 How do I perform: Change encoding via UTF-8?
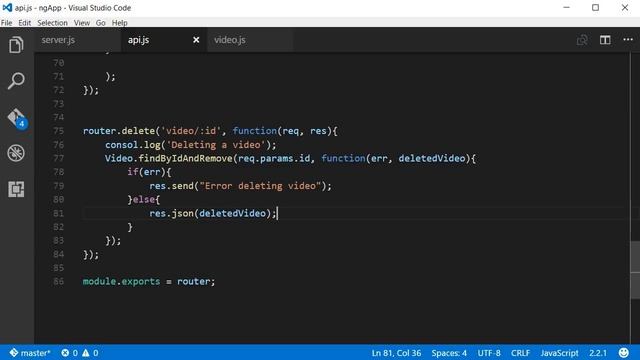tap(489, 353)
